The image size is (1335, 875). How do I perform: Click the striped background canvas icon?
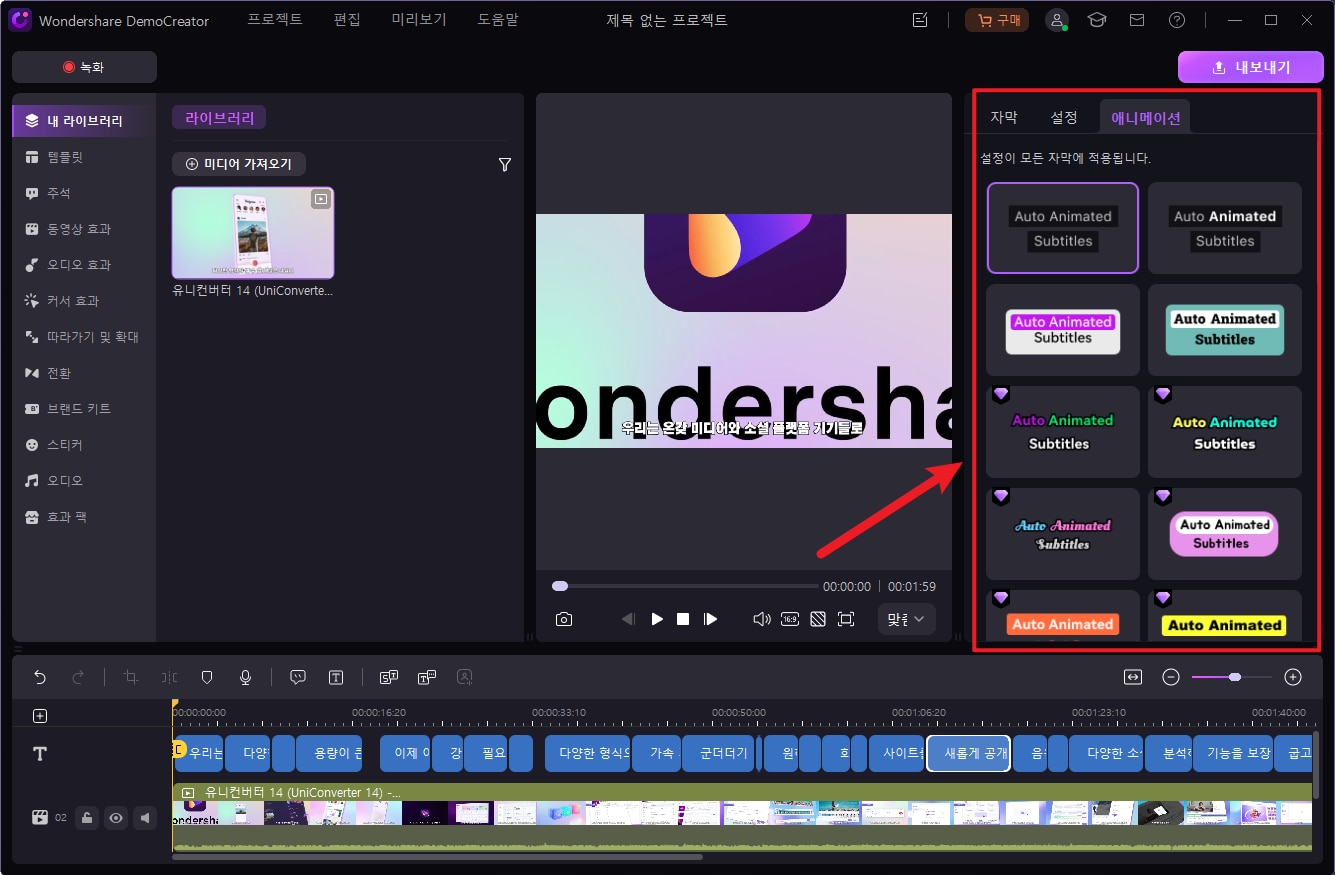click(x=818, y=619)
